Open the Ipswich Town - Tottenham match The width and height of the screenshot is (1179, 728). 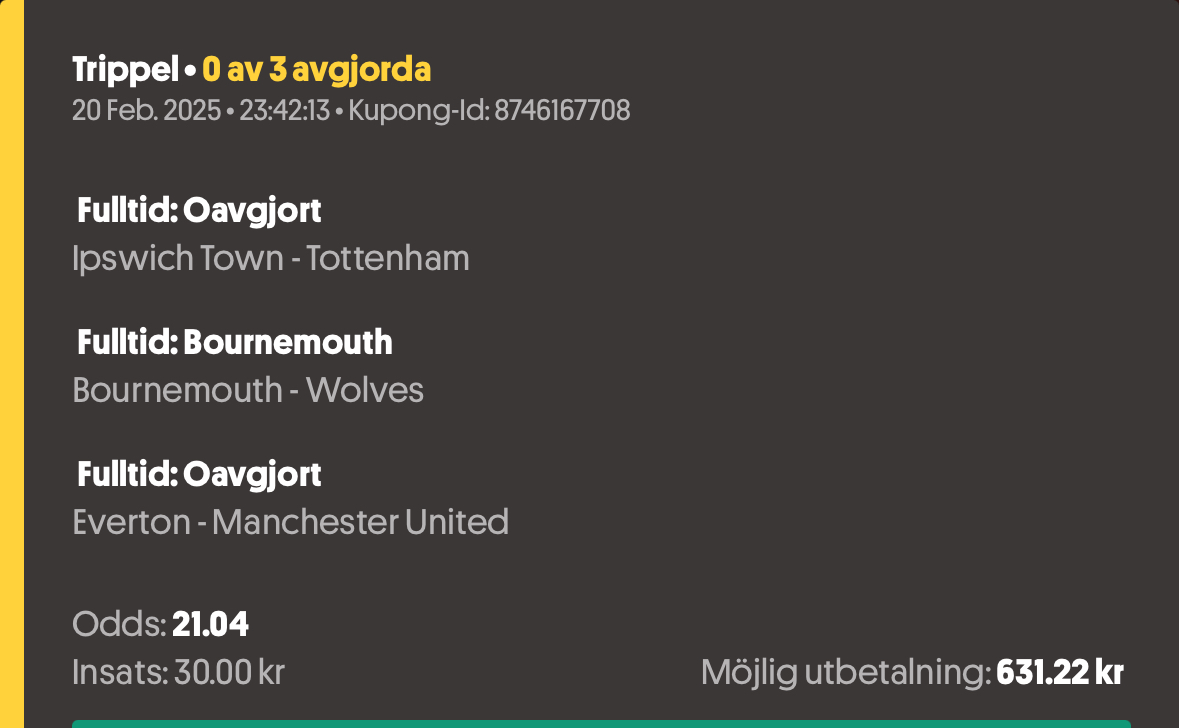[271, 259]
